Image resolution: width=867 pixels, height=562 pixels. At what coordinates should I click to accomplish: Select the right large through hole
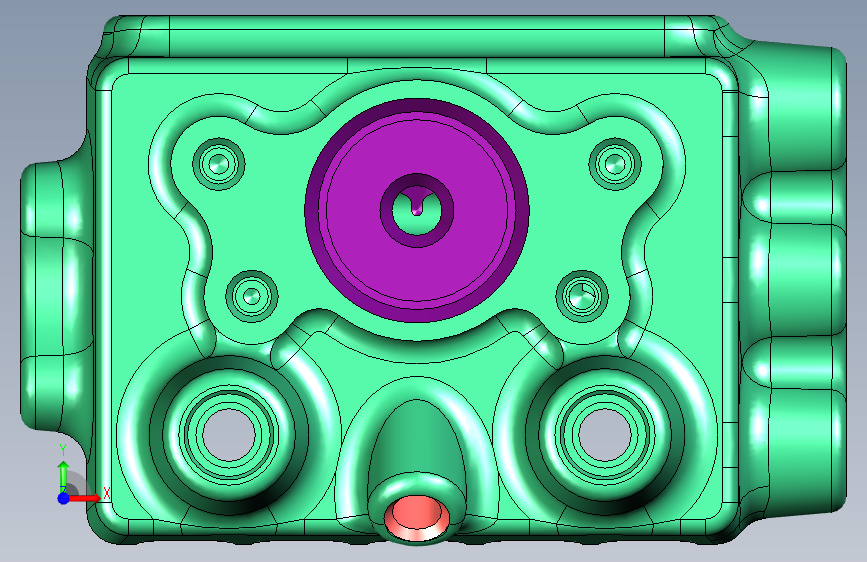(604, 435)
